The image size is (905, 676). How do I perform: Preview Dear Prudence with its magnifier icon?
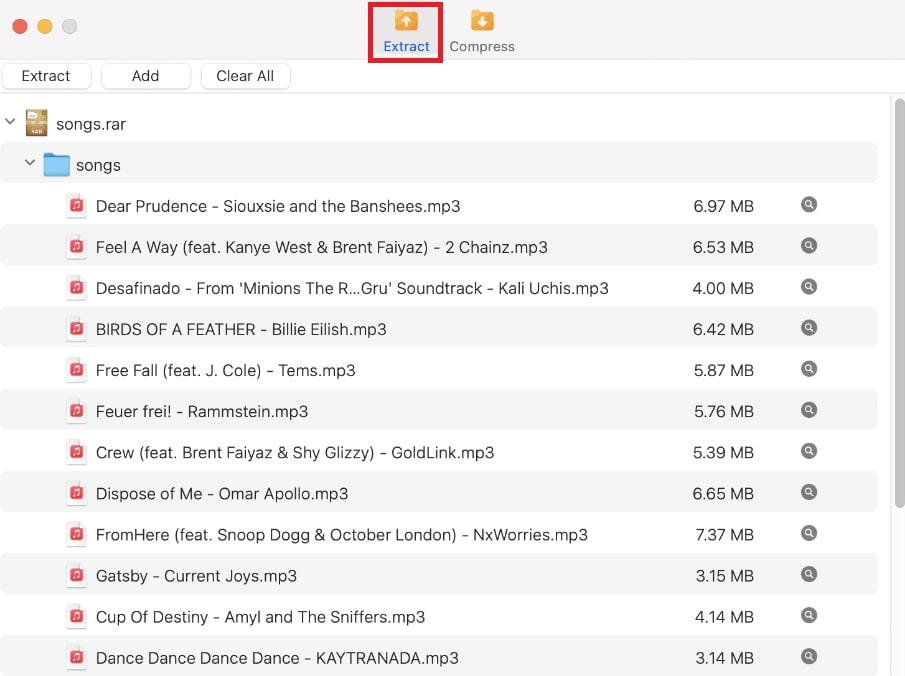coord(809,204)
